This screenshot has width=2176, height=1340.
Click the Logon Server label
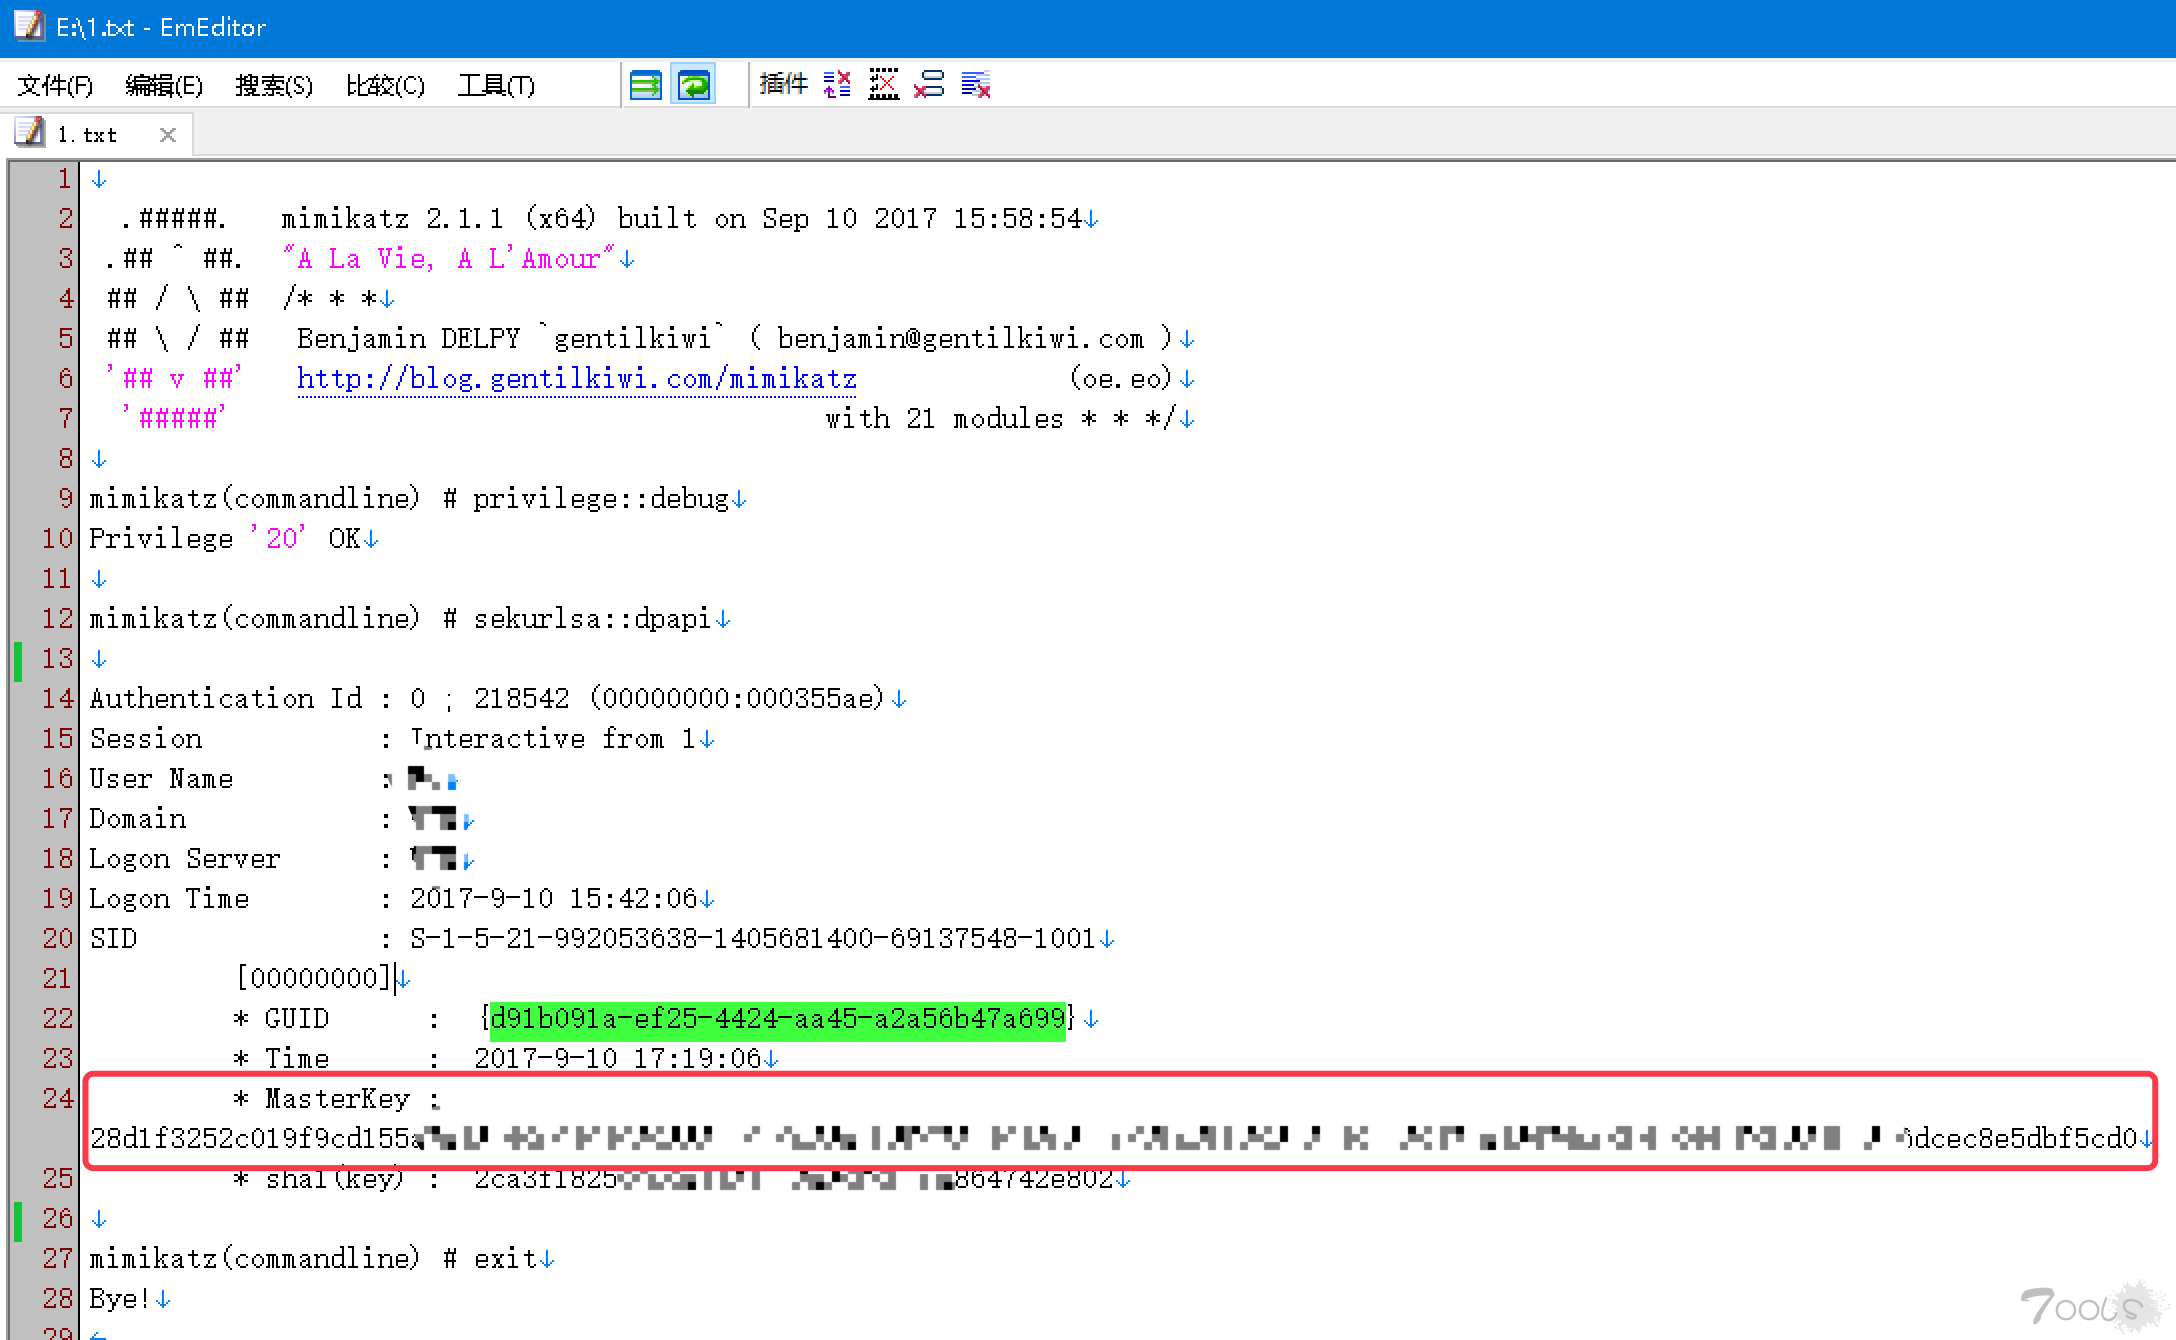pos(185,859)
